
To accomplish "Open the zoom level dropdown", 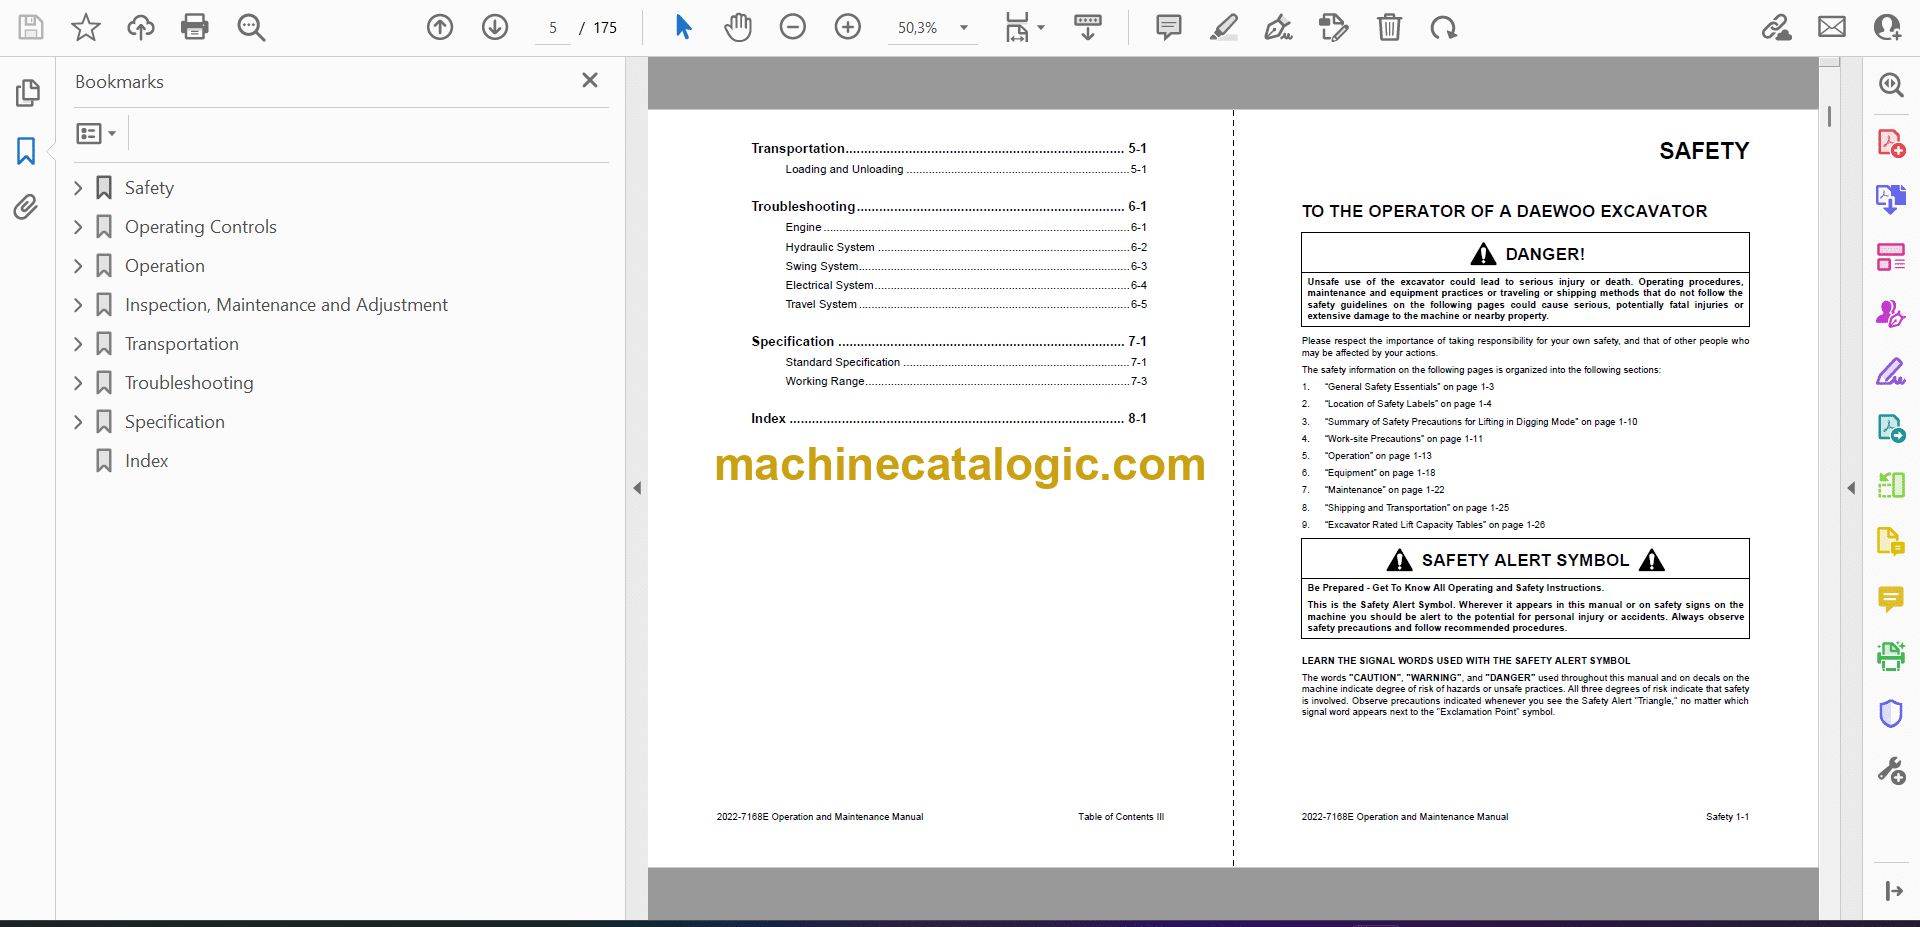I will 964,28.
